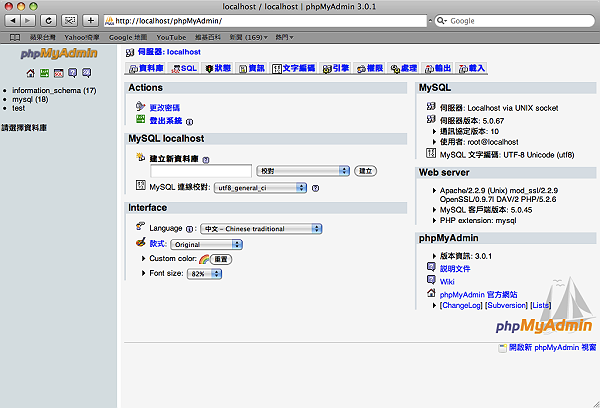Open the SQL documentation icon in sidebar
This screenshot has width=600, height=408.
[x=87, y=73]
